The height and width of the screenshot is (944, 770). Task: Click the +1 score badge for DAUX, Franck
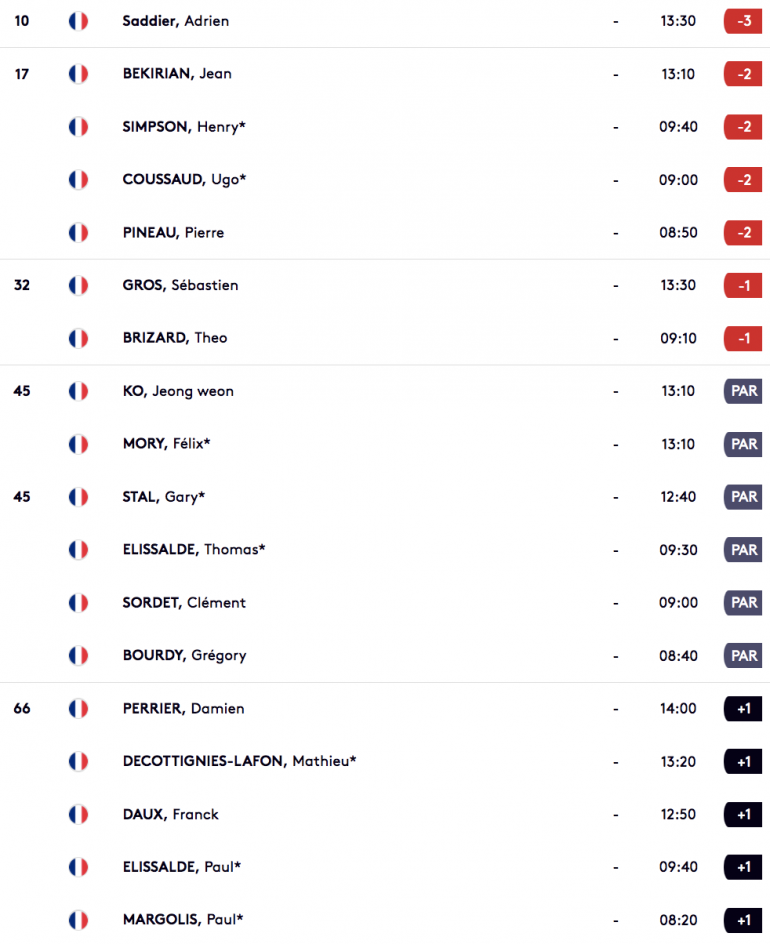(x=744, y=815)
